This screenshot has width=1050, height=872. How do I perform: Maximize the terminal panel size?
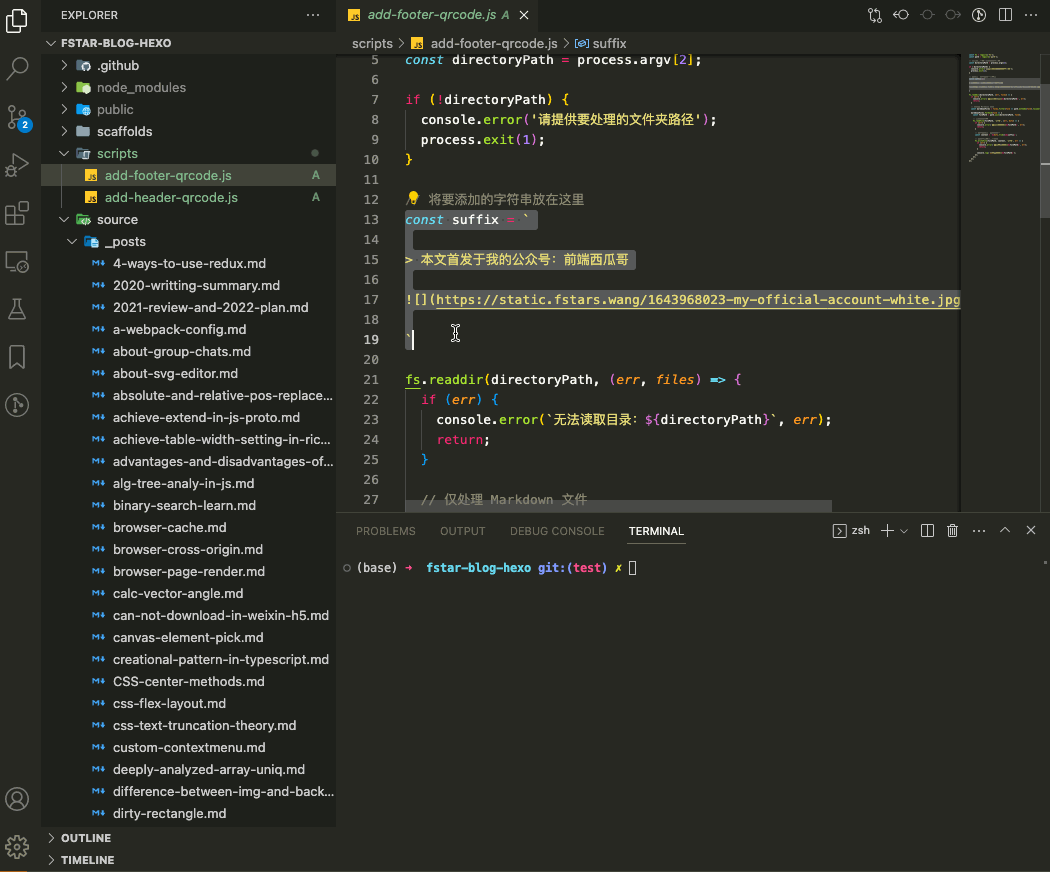1005,531
